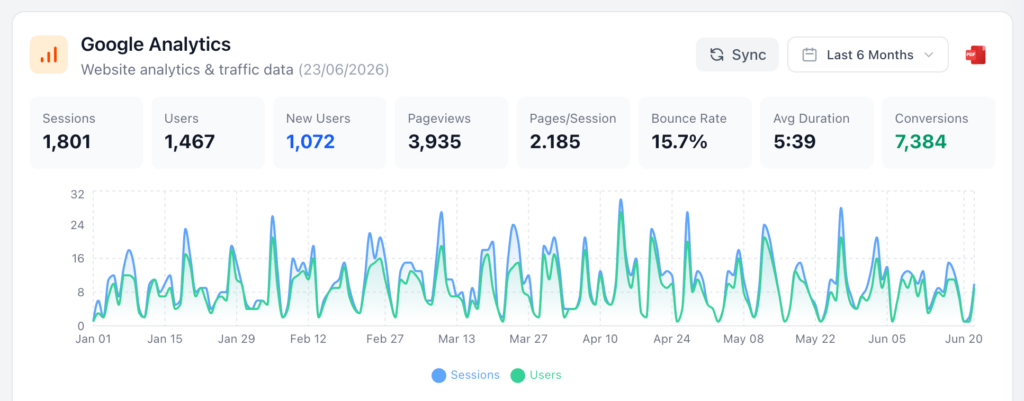This screenshot has width=1024, height=401.
Task: Click the May 22 x-axis label
Action: click(x=816, y=339)
